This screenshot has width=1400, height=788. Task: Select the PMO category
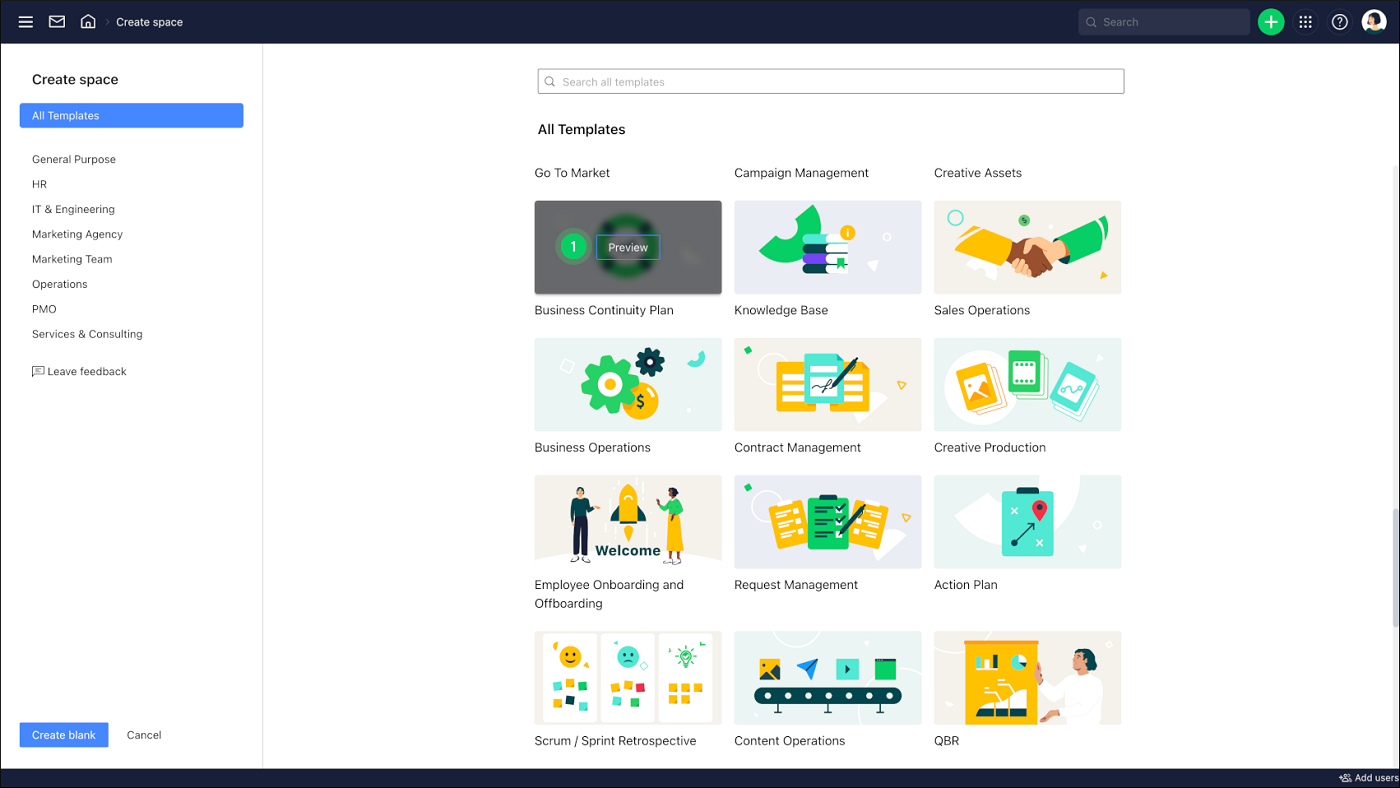[44, 309]
